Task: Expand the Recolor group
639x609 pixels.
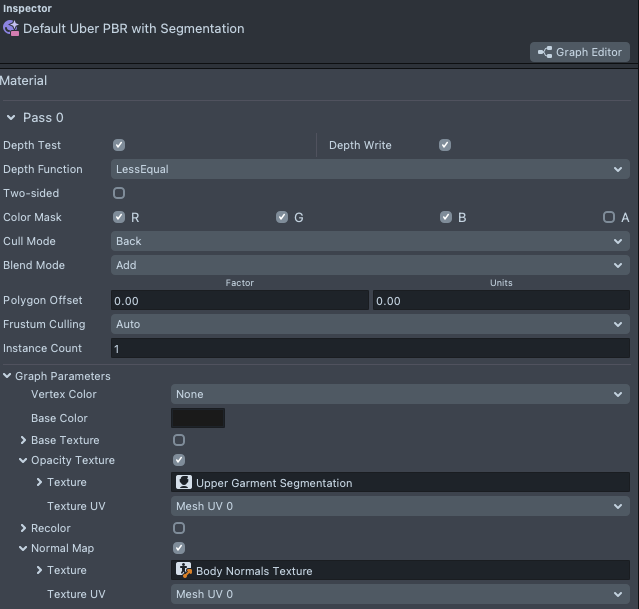Action: coord(23,528)
